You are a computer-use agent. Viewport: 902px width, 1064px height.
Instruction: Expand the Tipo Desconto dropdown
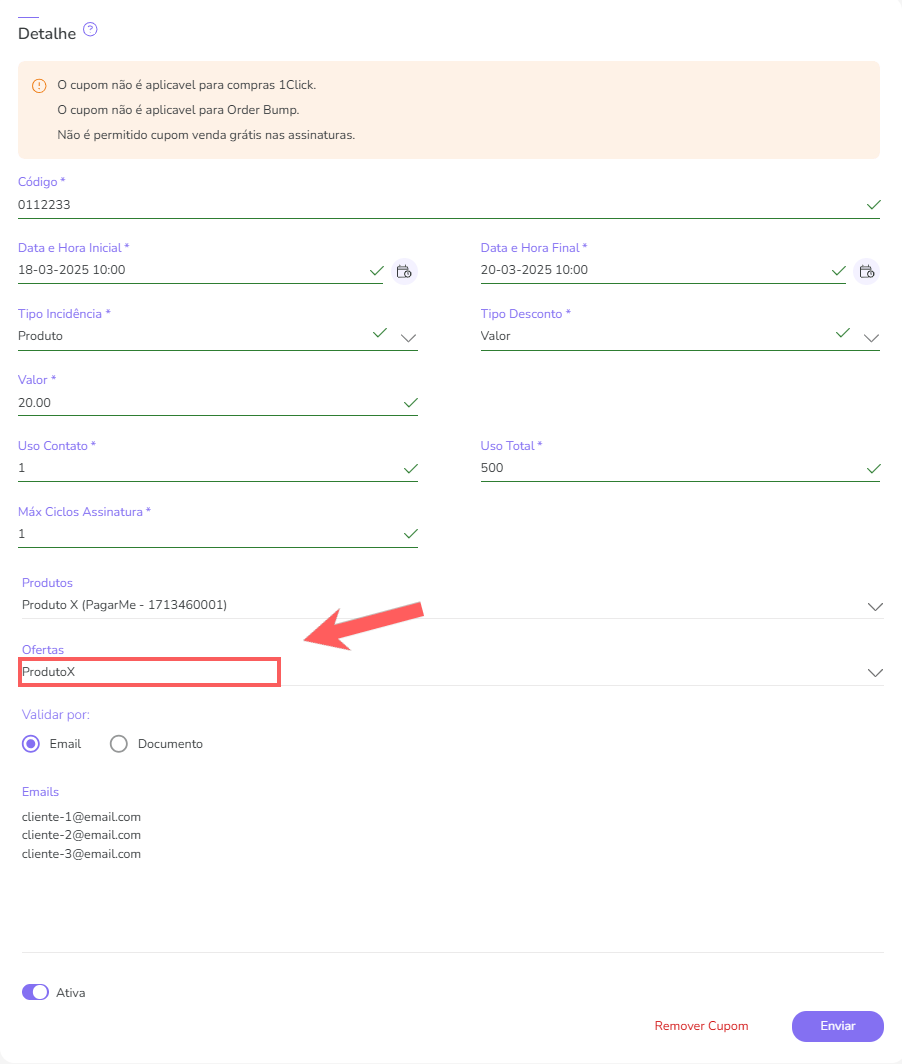click(871, 338)
